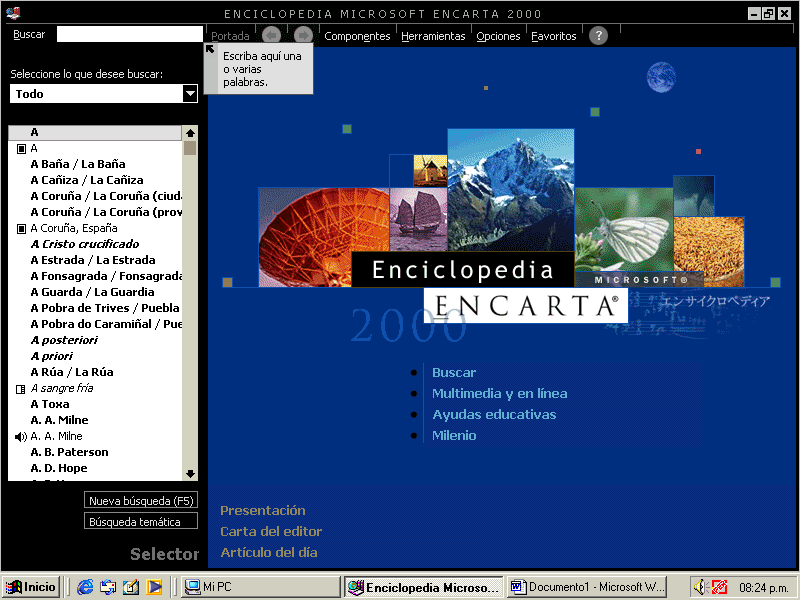Select A priori entry

[x=52, y=356]
